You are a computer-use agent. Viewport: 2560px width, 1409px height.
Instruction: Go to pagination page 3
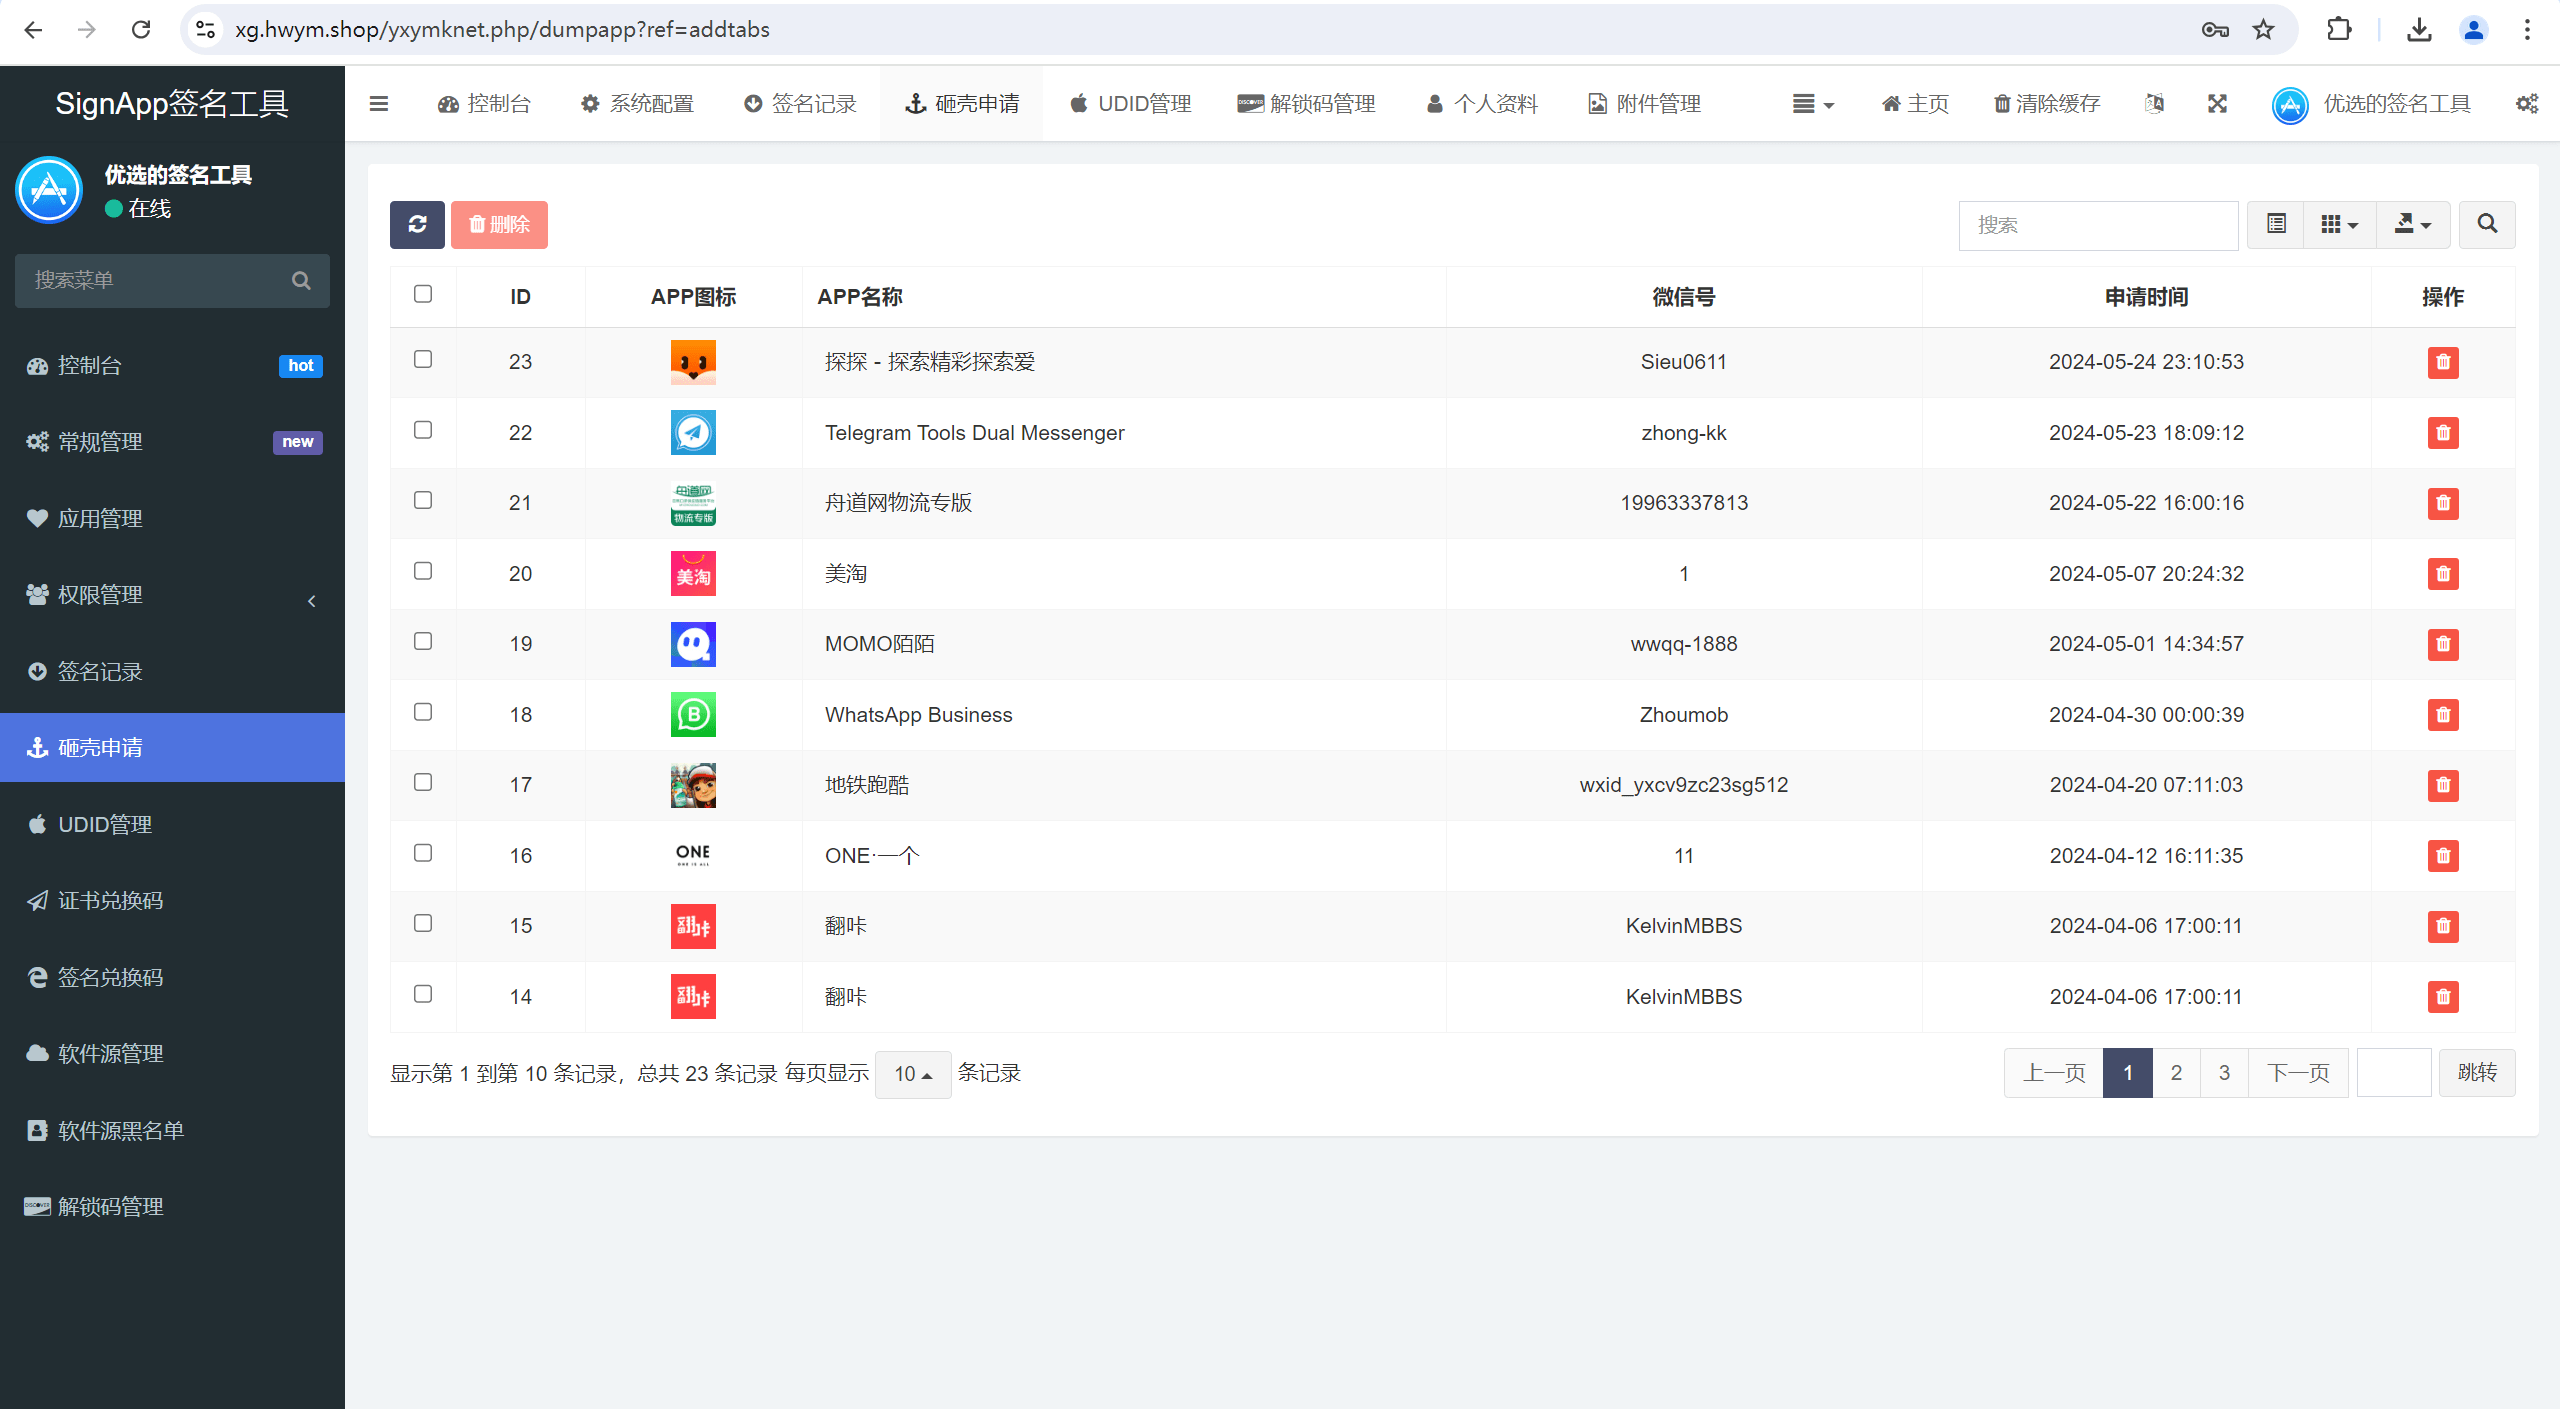pyautogui.click(x=2224, y=1073)
